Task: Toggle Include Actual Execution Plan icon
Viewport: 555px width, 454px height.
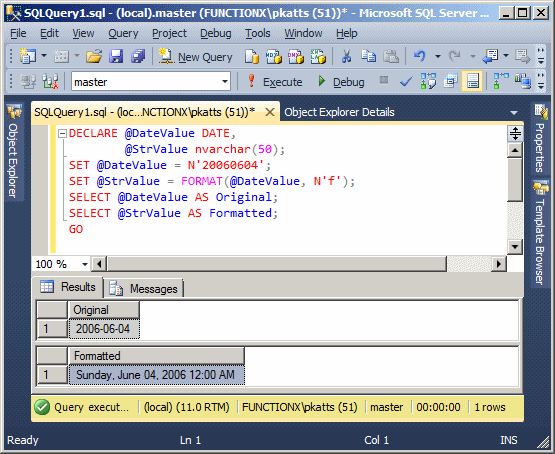Action: click(501, 81)
